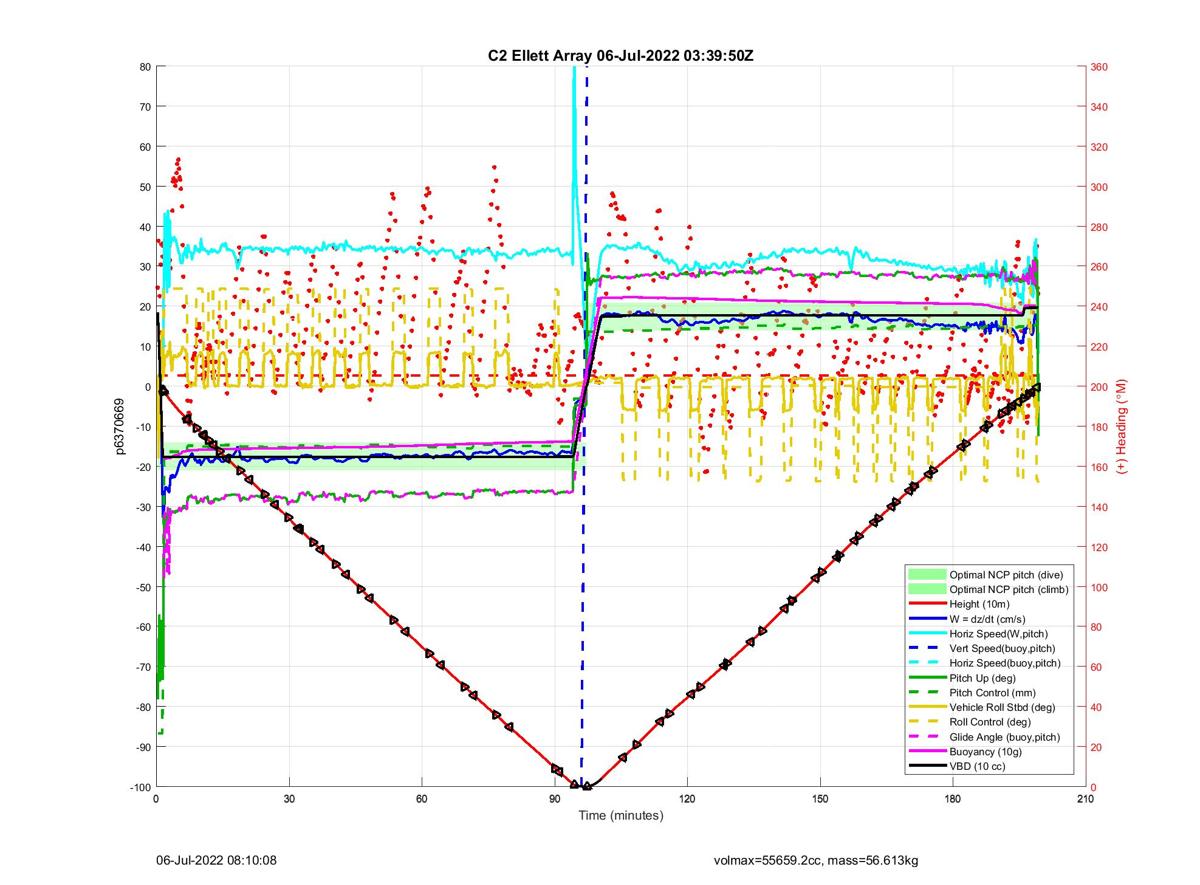Click the plot title 'C2 Ellett Array 06-Jul-2022 03:39:50Z'

tap(620, 56)
